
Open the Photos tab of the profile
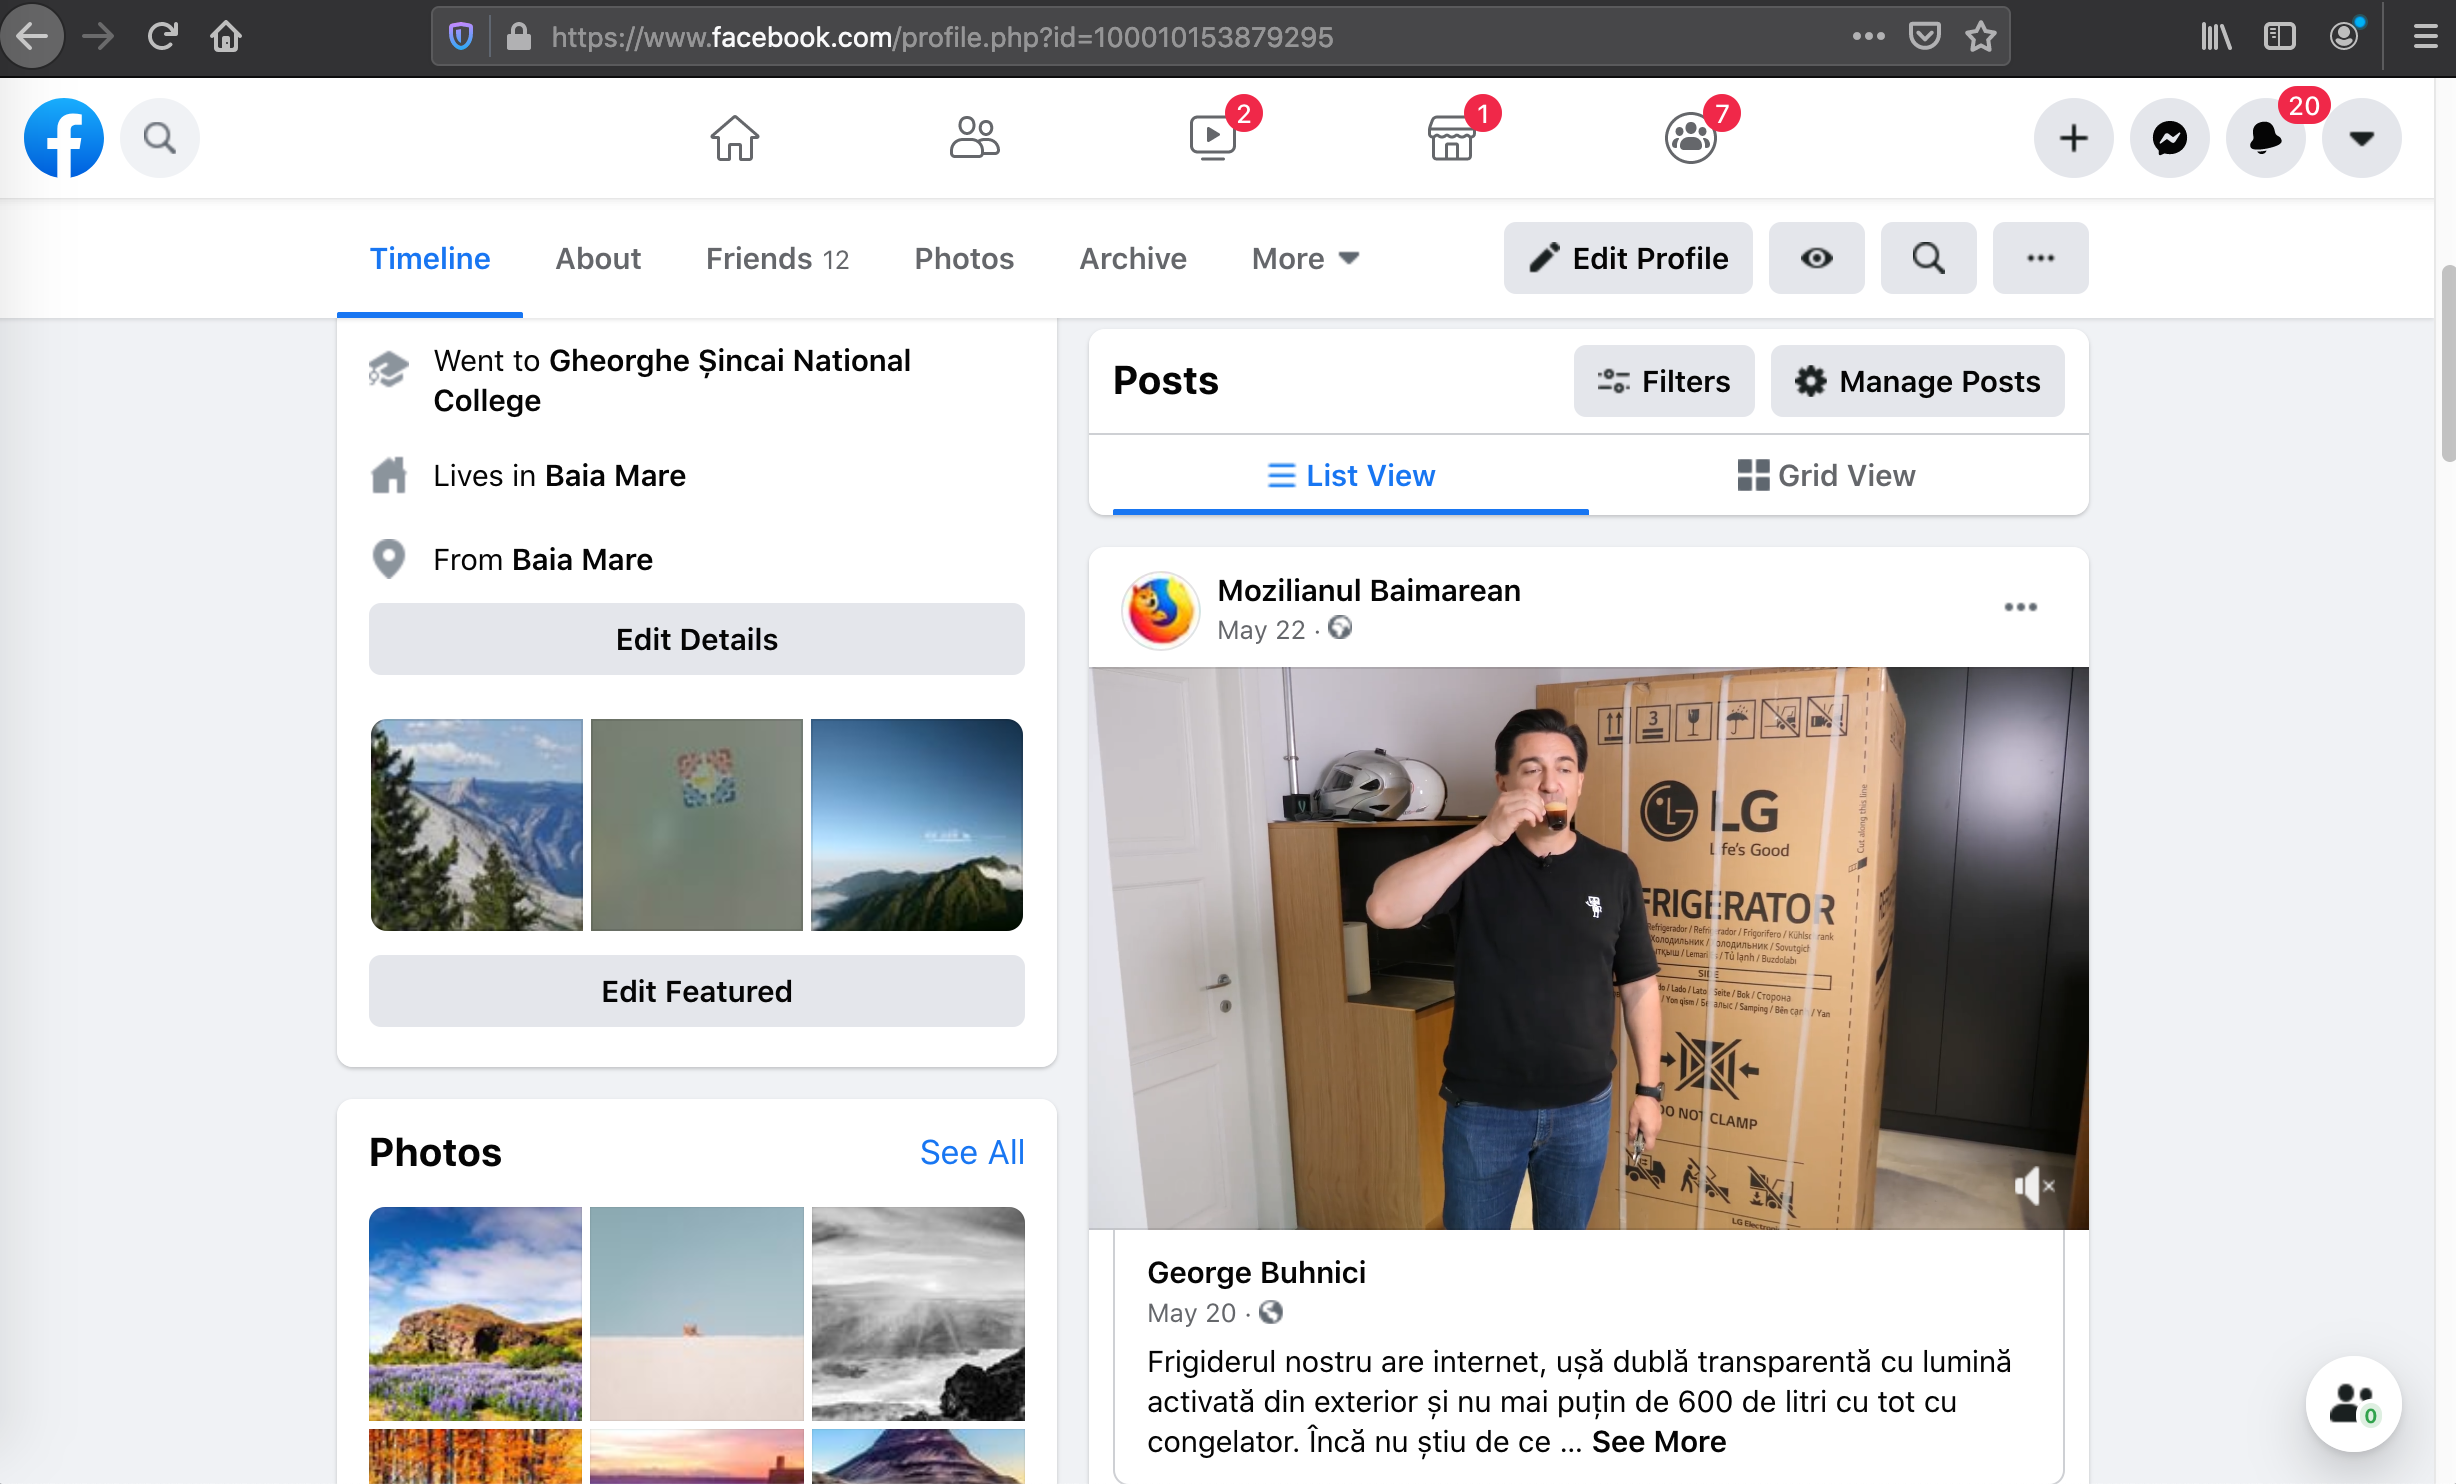963,258
